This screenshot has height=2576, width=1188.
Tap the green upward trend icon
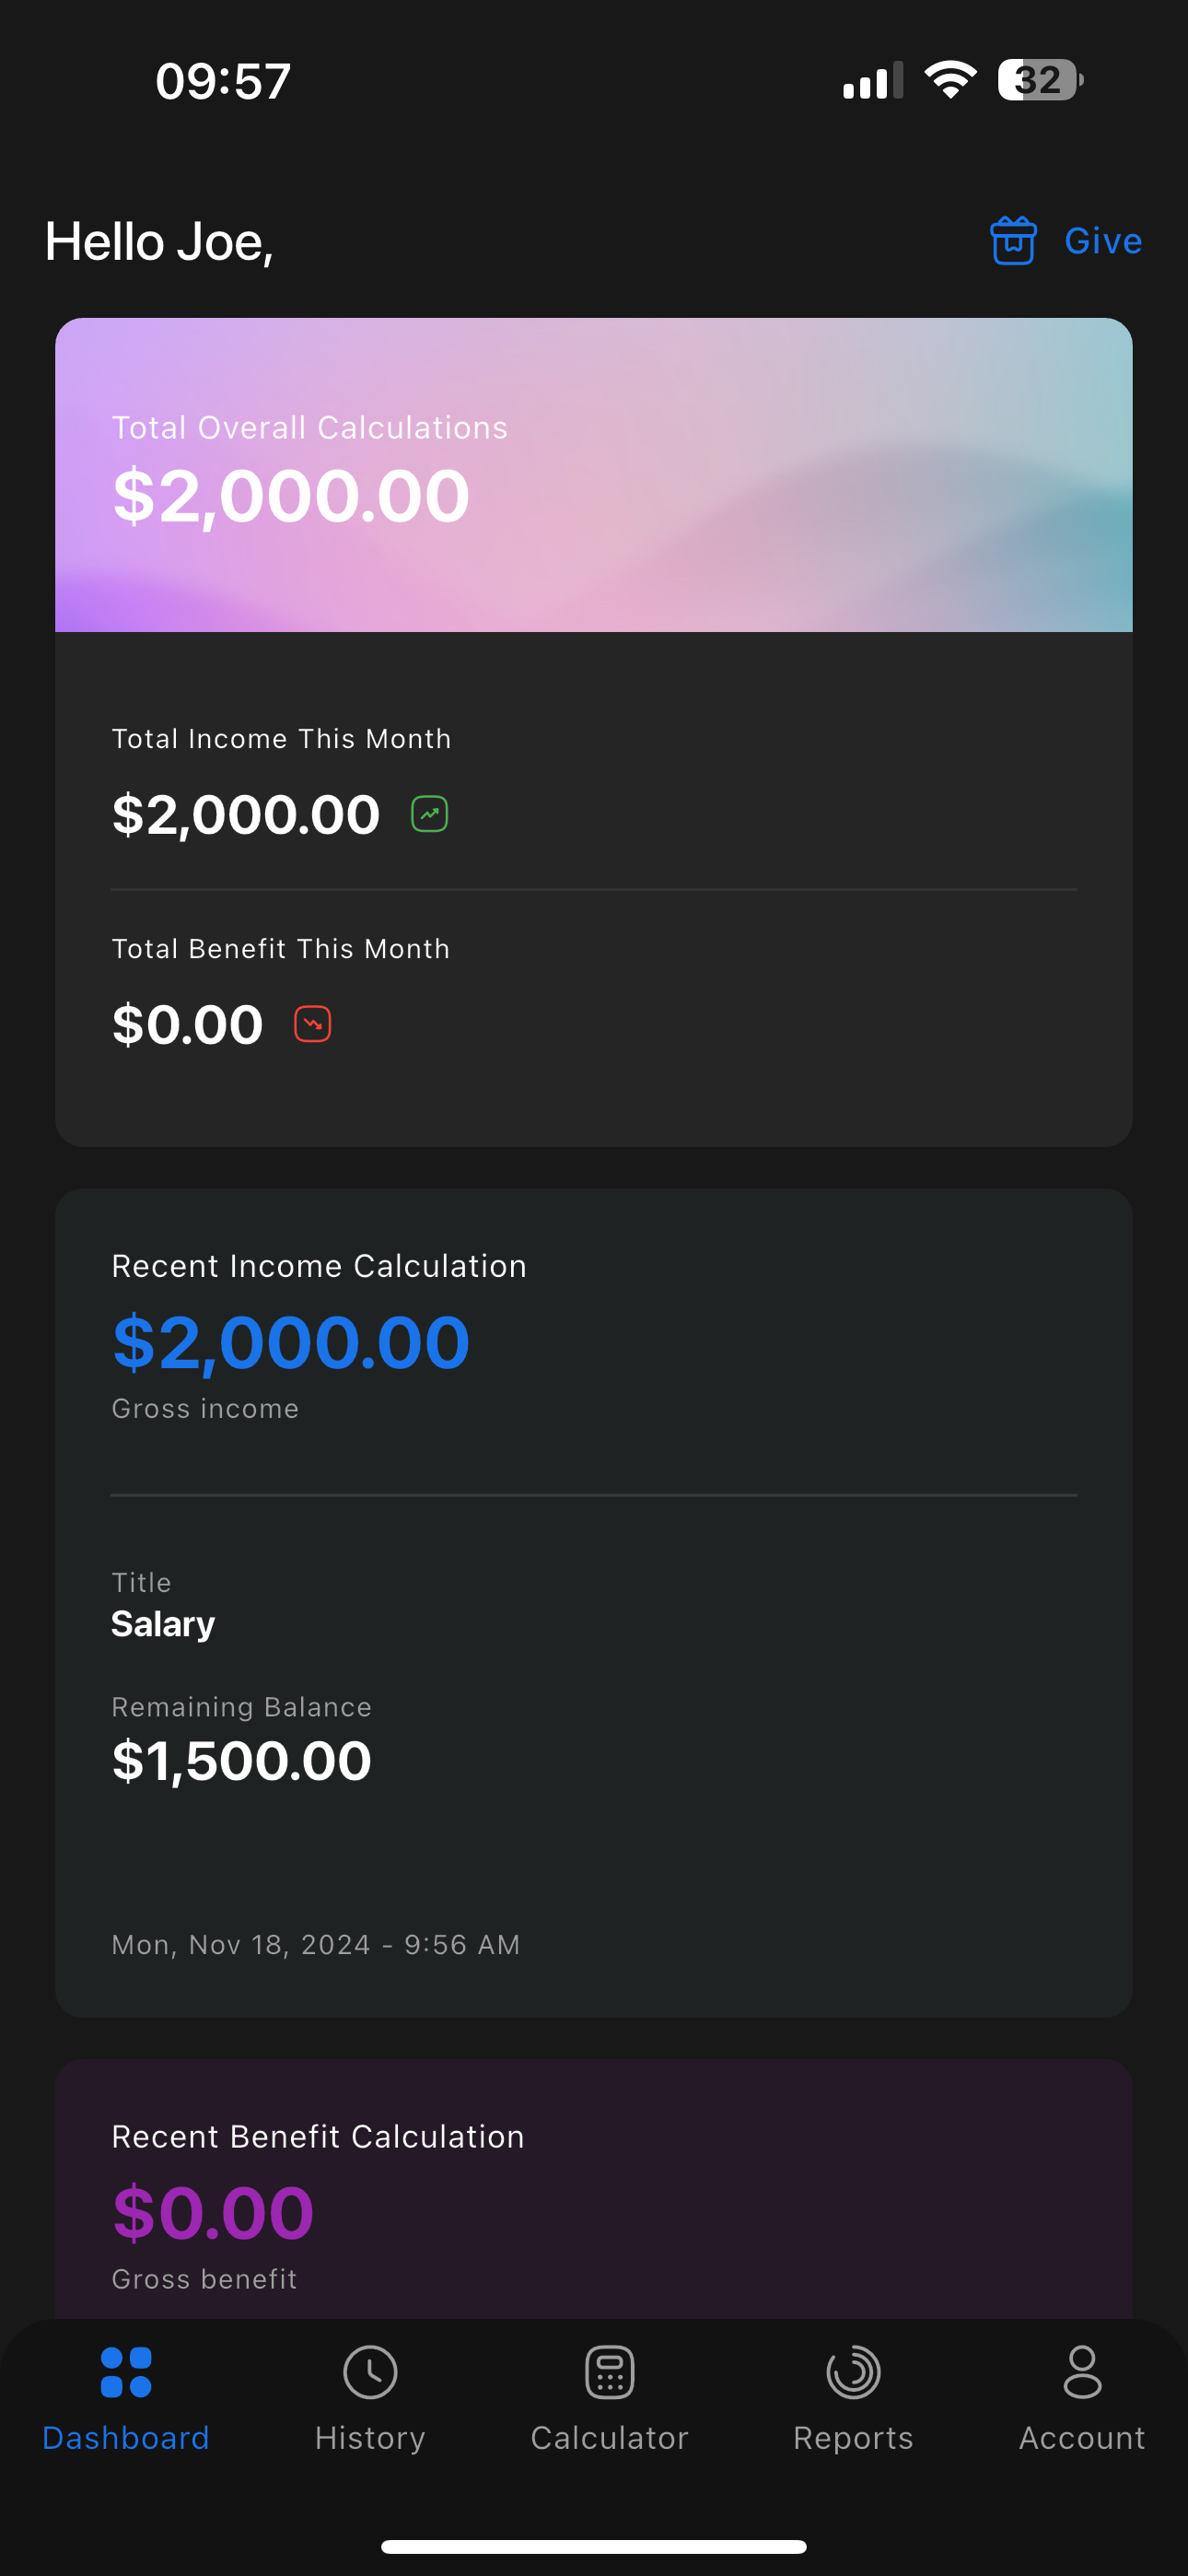pyautogui.click(x=430, y=814)
